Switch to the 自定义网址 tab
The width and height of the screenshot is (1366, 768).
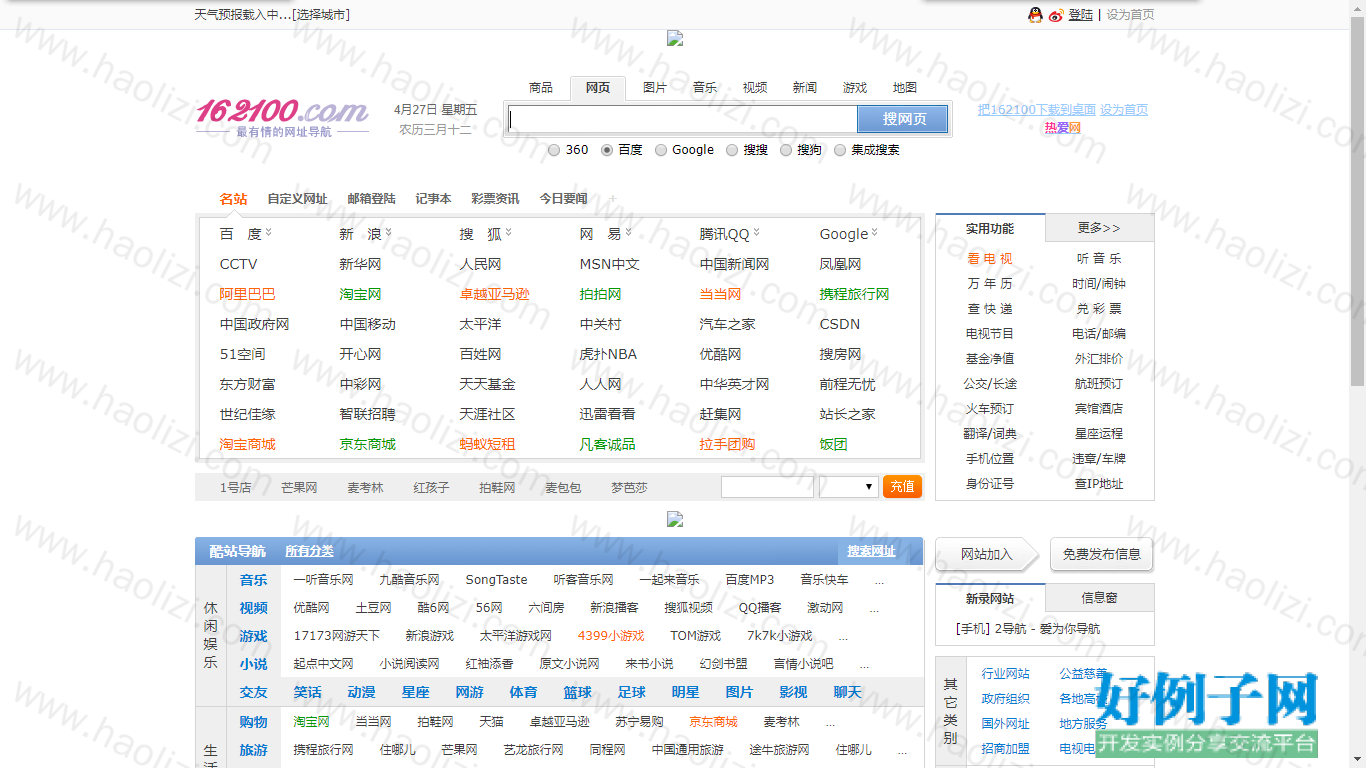click(x=297, y=199)
